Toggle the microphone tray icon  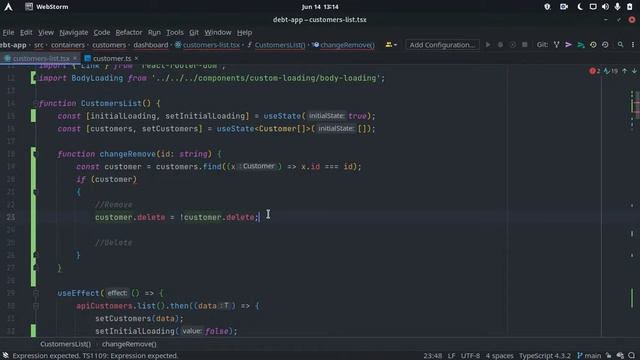[x=618, y=7]
